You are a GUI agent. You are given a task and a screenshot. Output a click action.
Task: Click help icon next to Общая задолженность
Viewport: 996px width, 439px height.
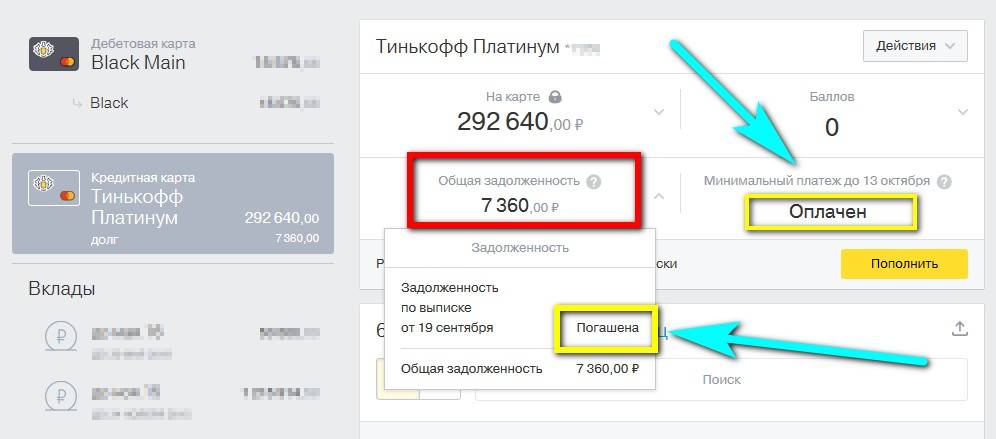point(594,182)
